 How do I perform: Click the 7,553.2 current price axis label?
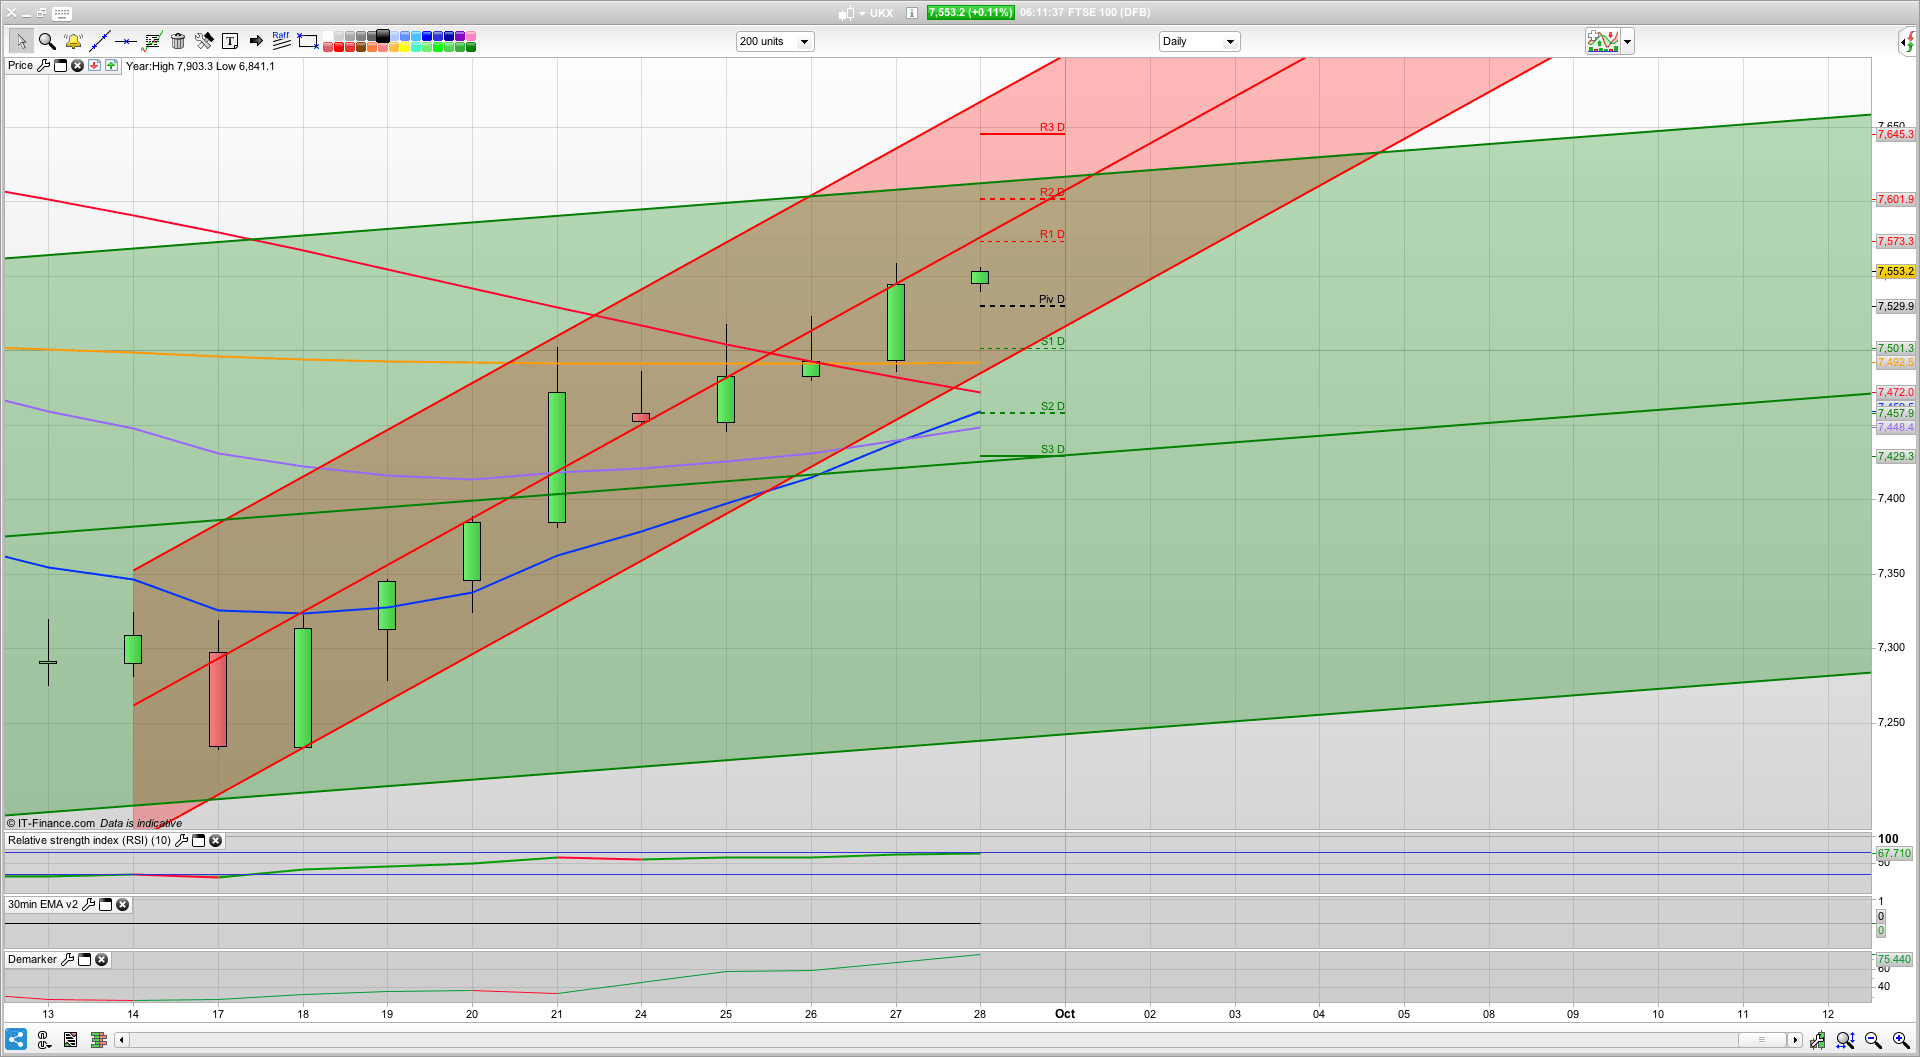point(1895,271)
